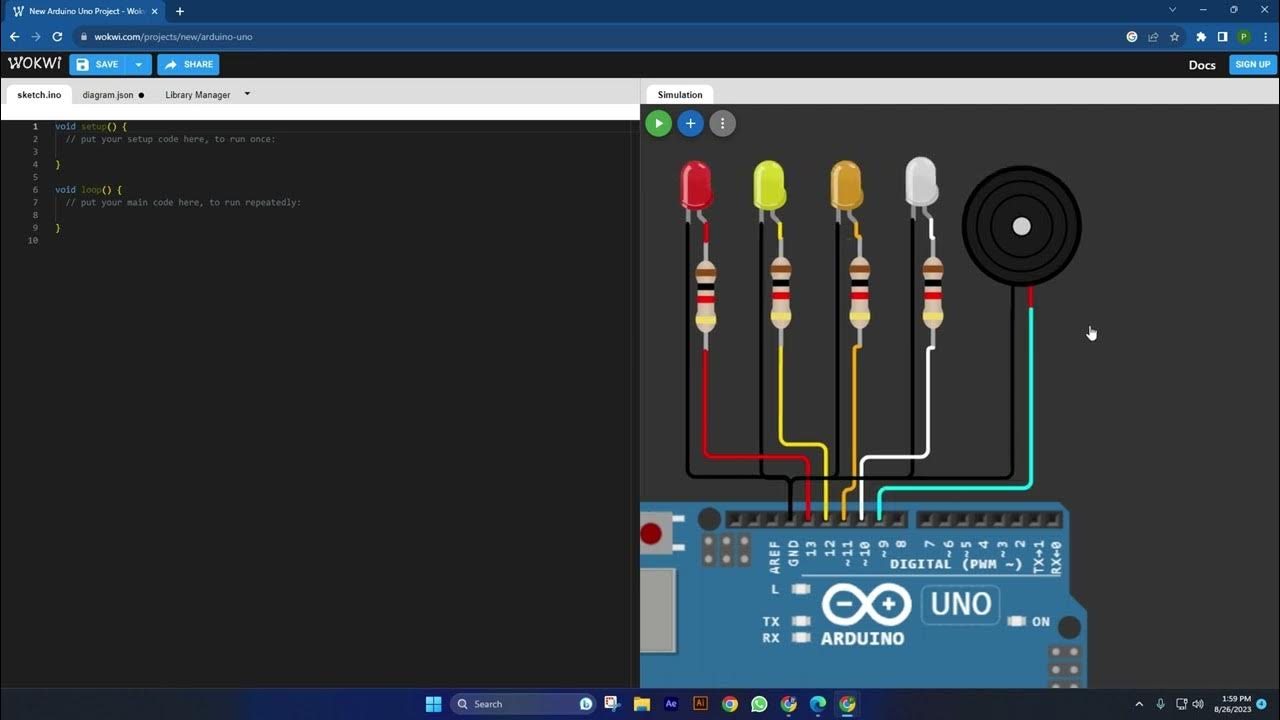Viewport: 1280px width, 720px height.
Task: Click the Google icon in address bar
Action: 1132,37
